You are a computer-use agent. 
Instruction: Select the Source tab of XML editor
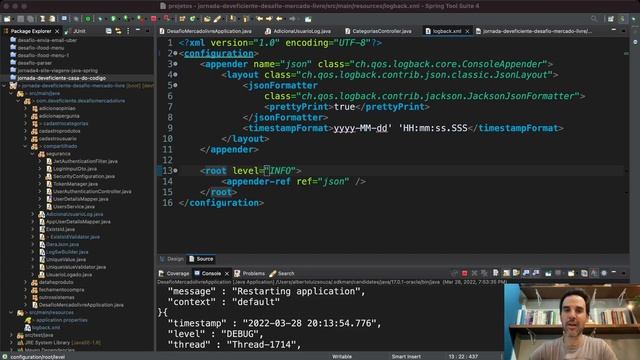pos(201,259)
